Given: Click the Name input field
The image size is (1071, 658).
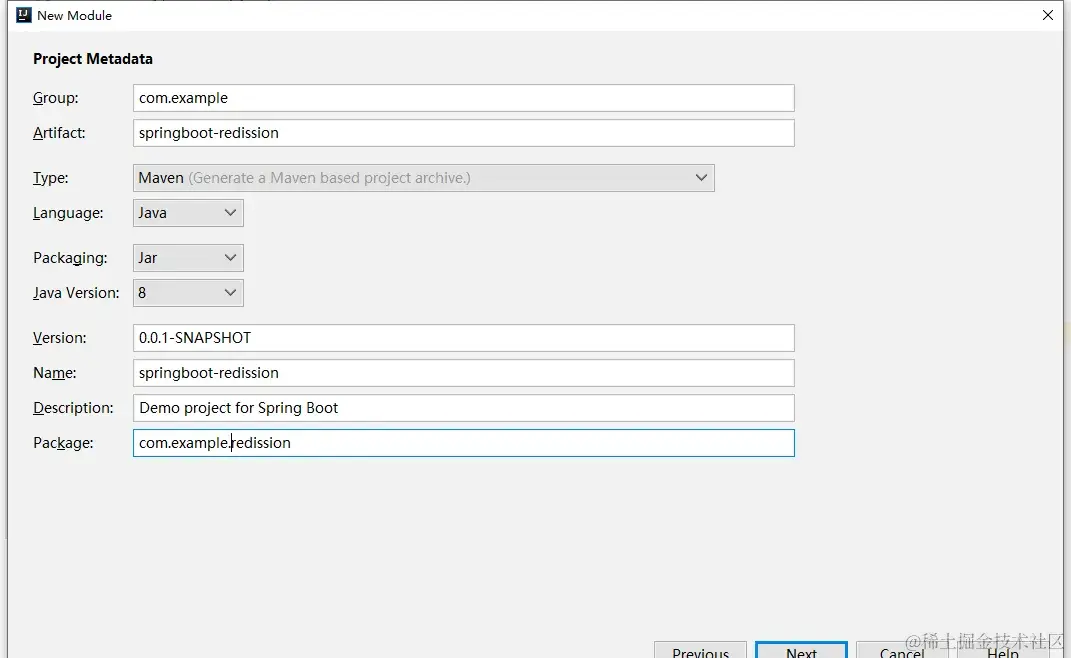Looking at the screenshot, I should point(464,372).
